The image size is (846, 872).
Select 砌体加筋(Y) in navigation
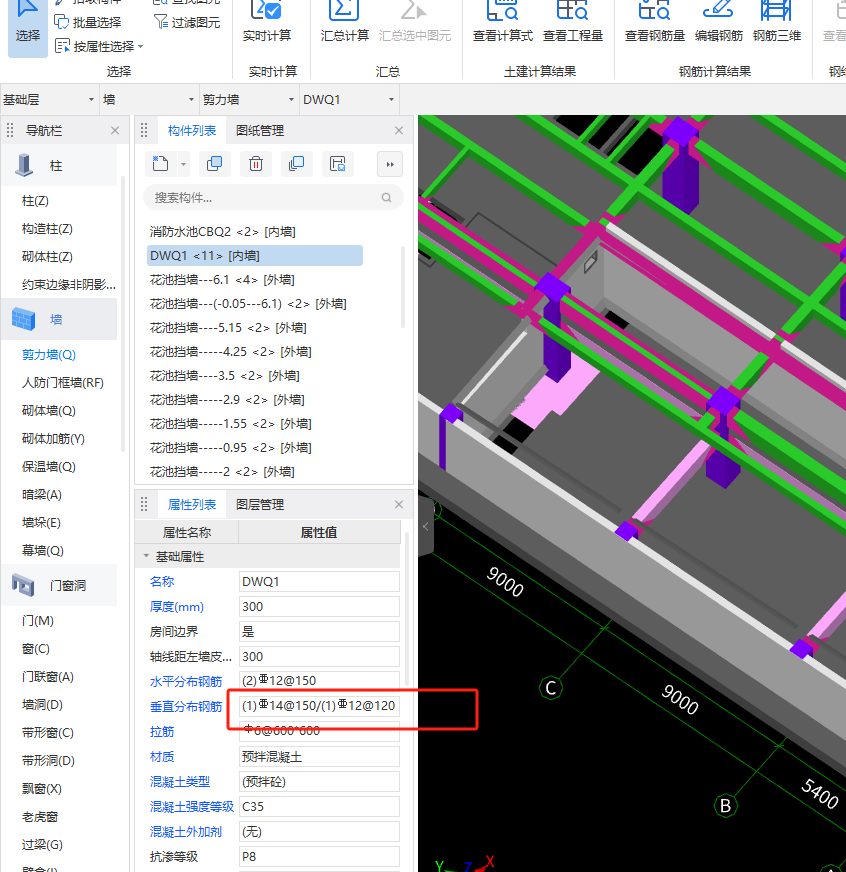point(53,439)
